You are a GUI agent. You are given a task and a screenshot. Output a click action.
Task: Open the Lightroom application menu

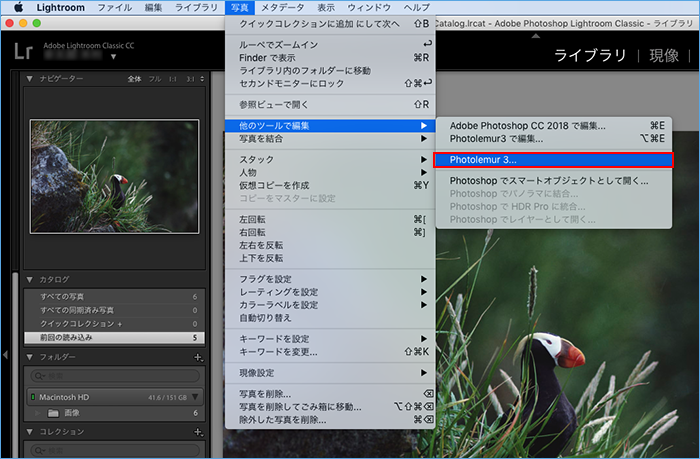(60, 7)
